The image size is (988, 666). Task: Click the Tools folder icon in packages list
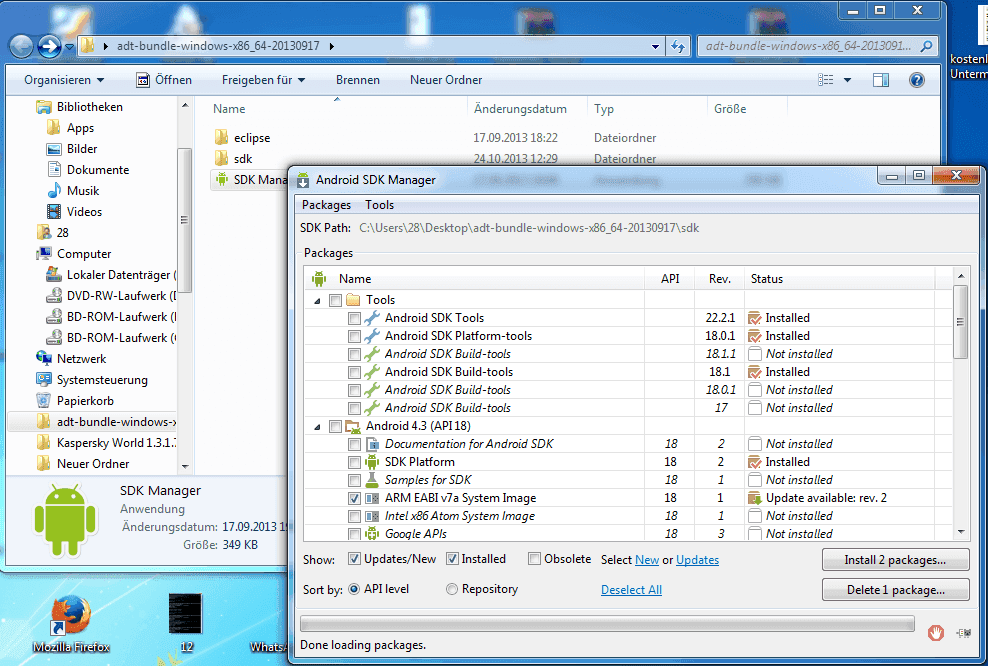click(353, 300)
